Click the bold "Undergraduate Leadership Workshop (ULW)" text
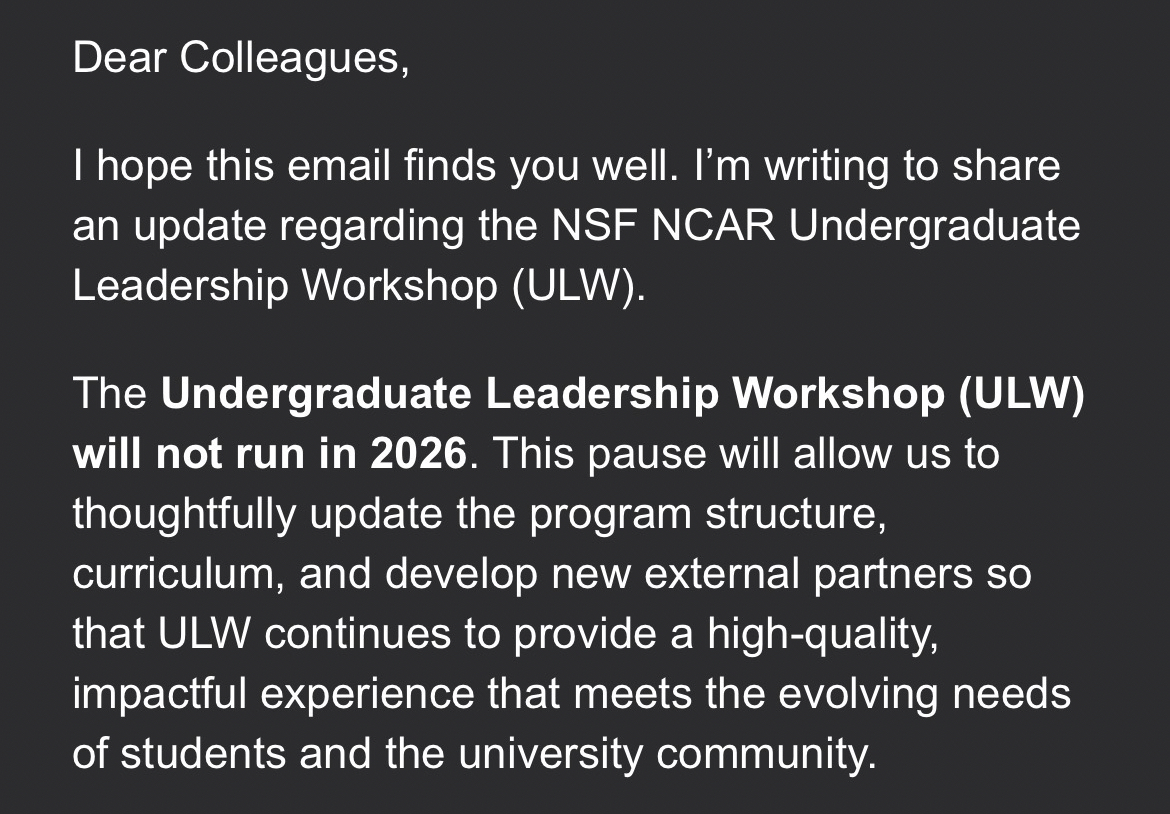 622,394
